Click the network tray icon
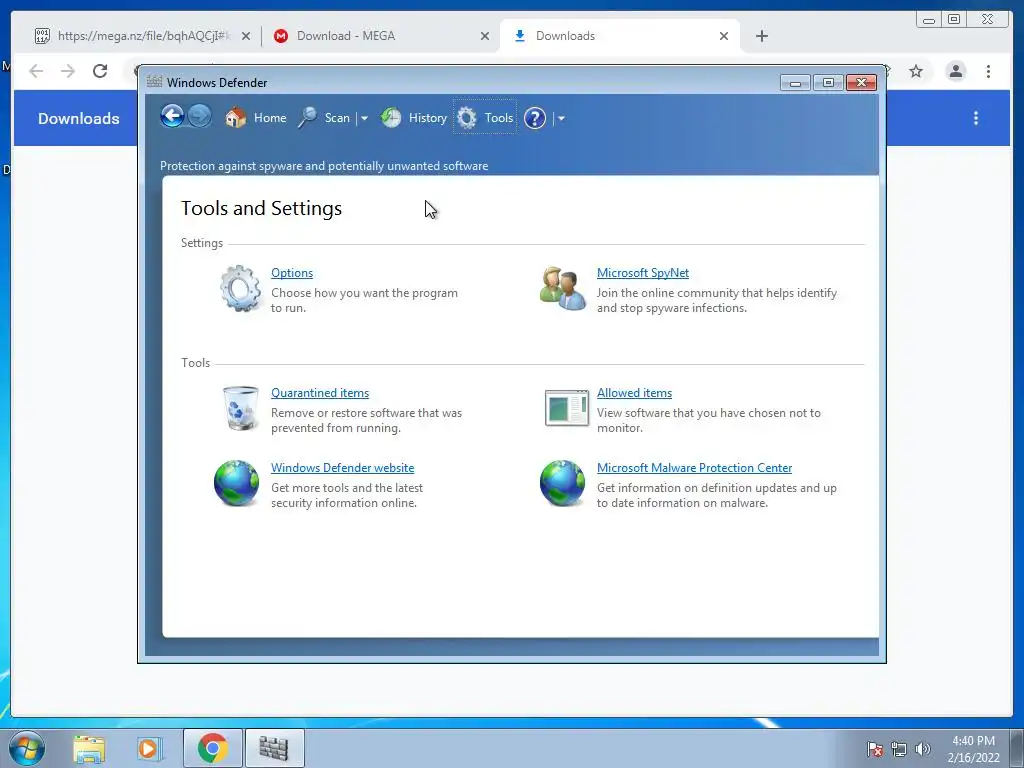This screenshot has height=768, width=1024. pos(899,749)
